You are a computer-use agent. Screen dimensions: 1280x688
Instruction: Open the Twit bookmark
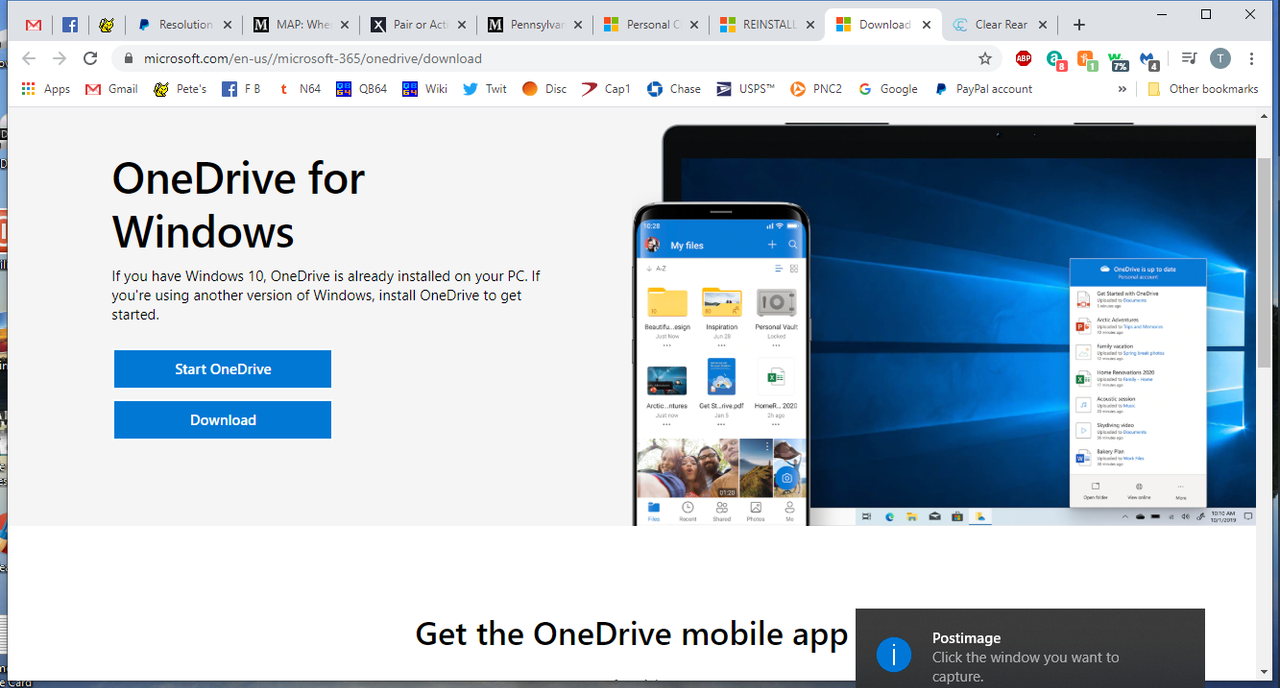(x=485, y=89)
